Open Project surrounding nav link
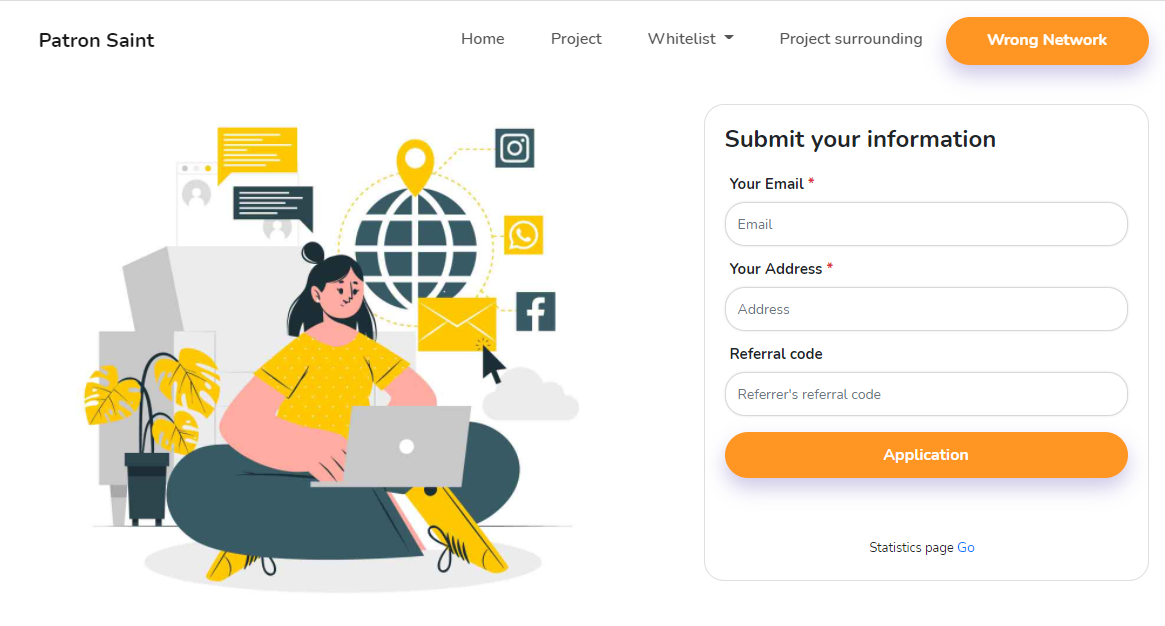1165x626 pixels. pos(851,39)
